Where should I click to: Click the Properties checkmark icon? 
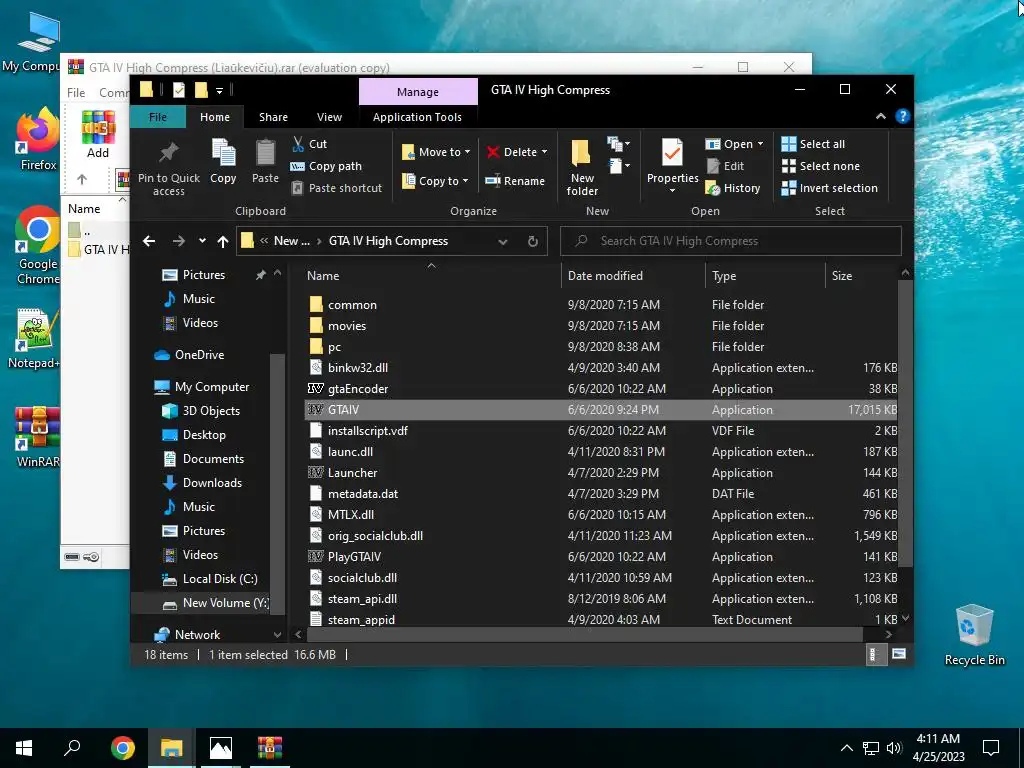point(672,153)
